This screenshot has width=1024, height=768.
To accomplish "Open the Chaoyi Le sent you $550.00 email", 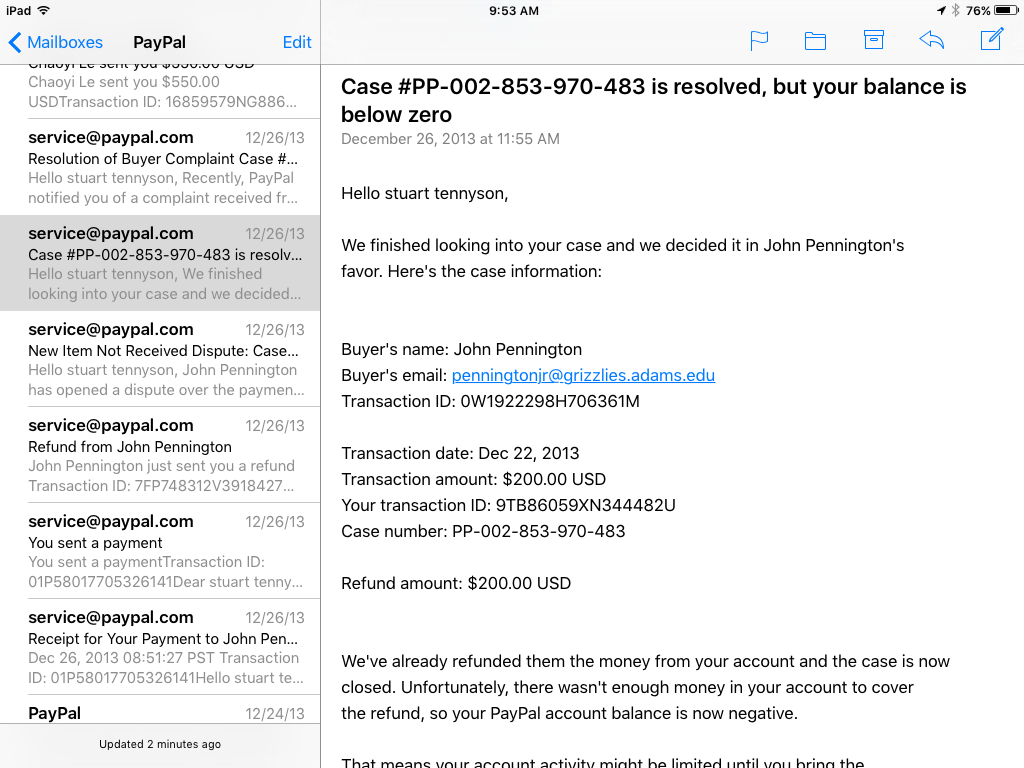I will coord(160,91).
